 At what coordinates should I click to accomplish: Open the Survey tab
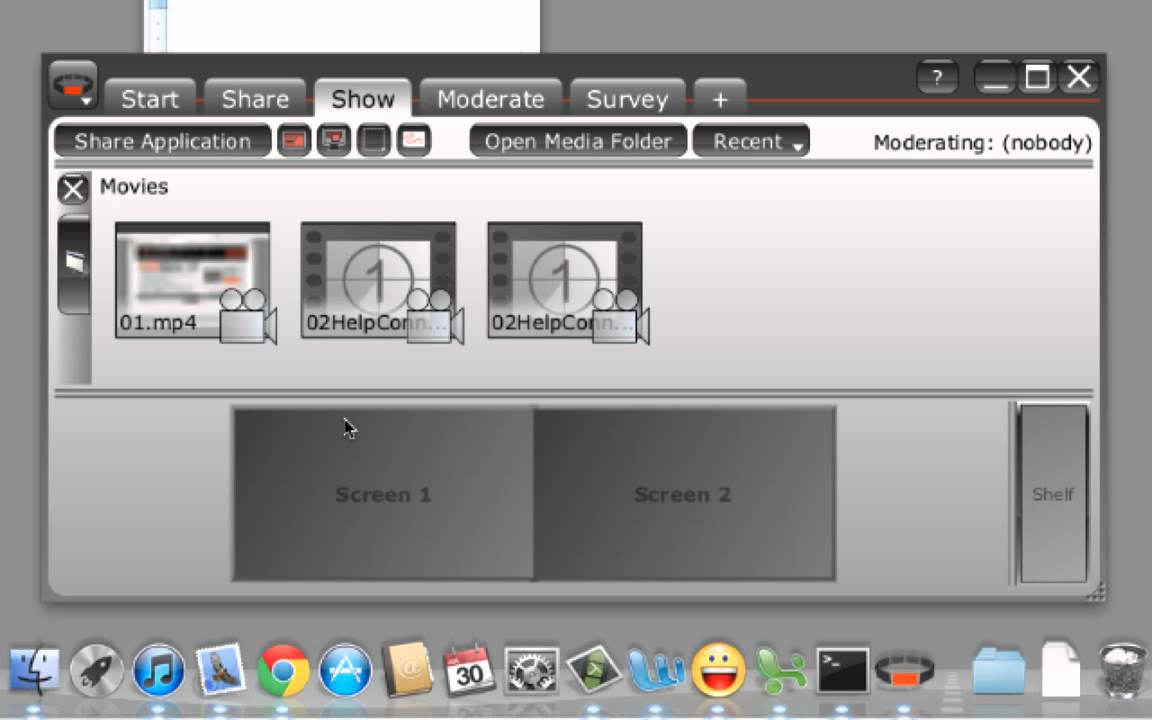click(x=627, y=98)
